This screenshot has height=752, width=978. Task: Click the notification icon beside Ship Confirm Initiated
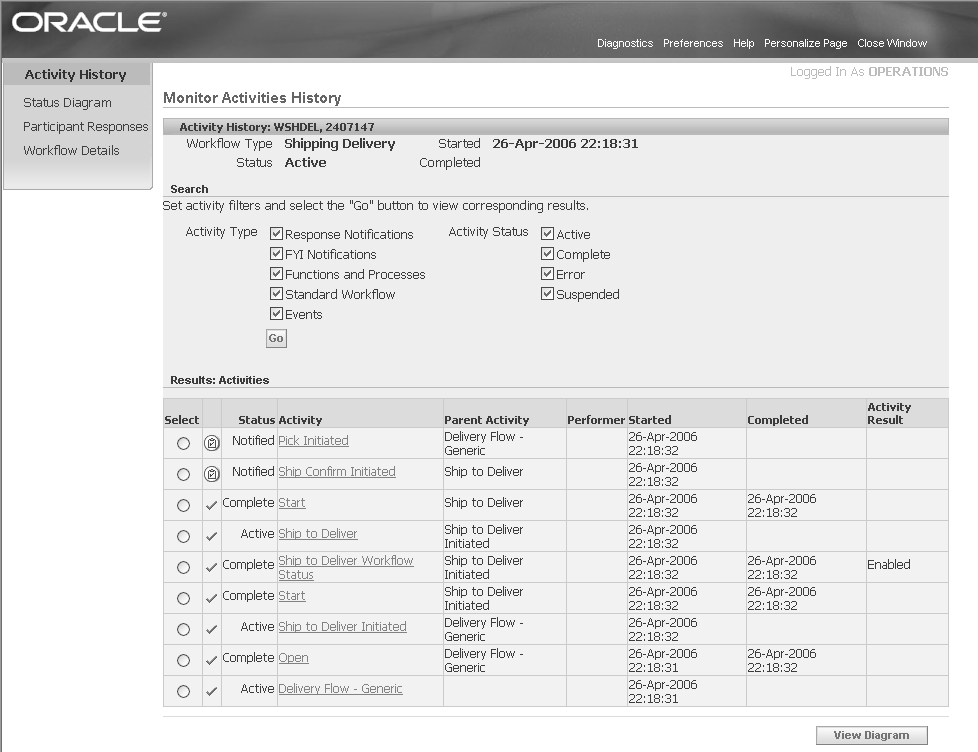point(212,475)
